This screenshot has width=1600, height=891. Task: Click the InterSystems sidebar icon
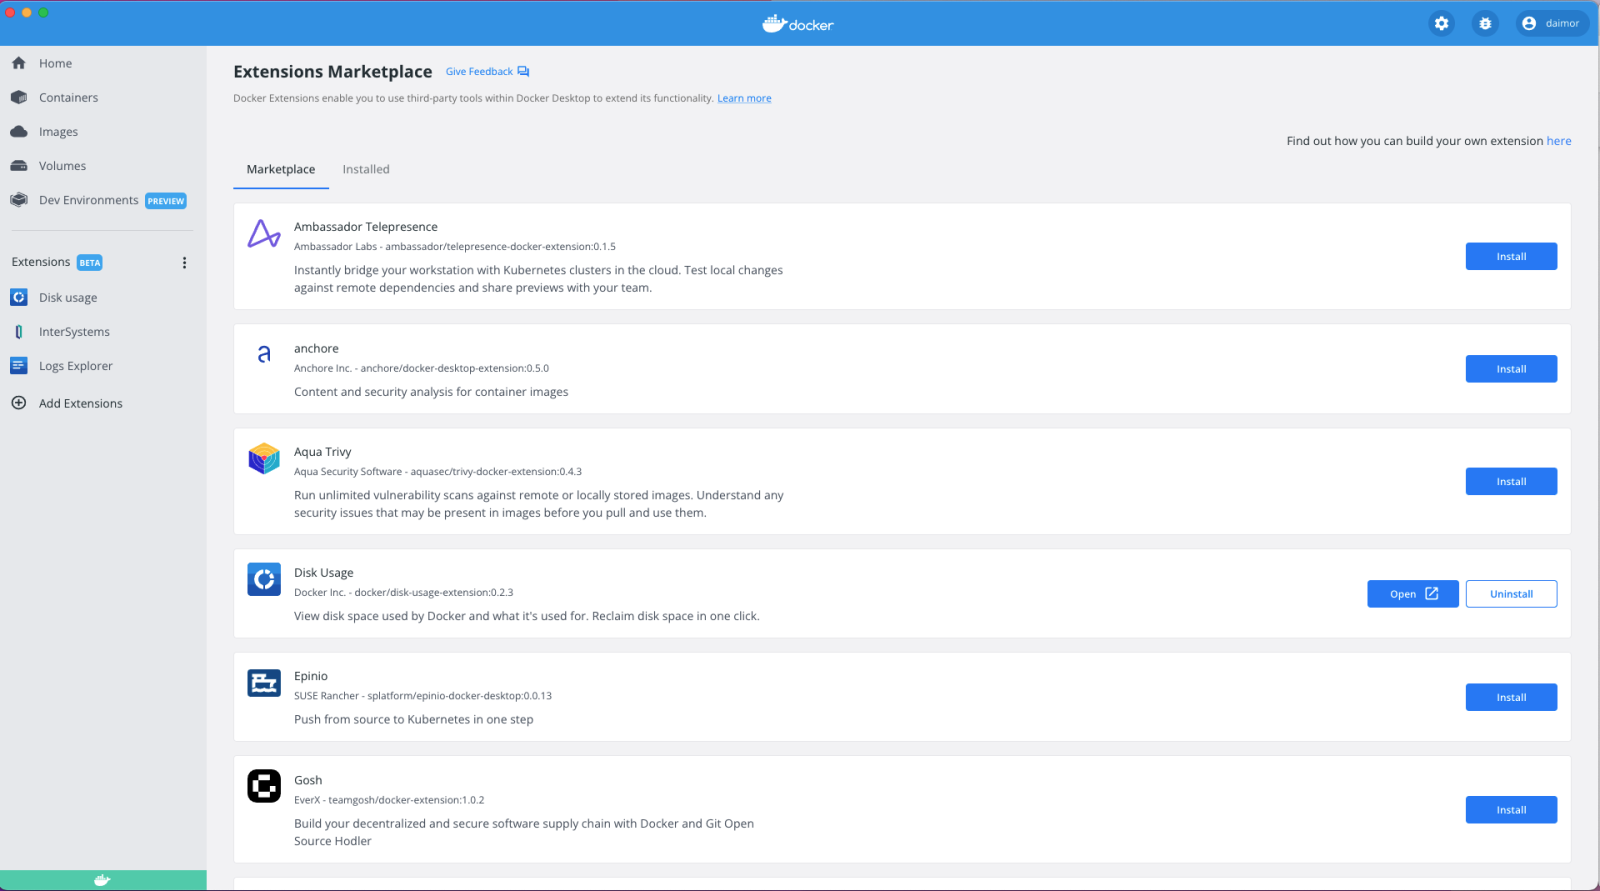click(18, 332)
